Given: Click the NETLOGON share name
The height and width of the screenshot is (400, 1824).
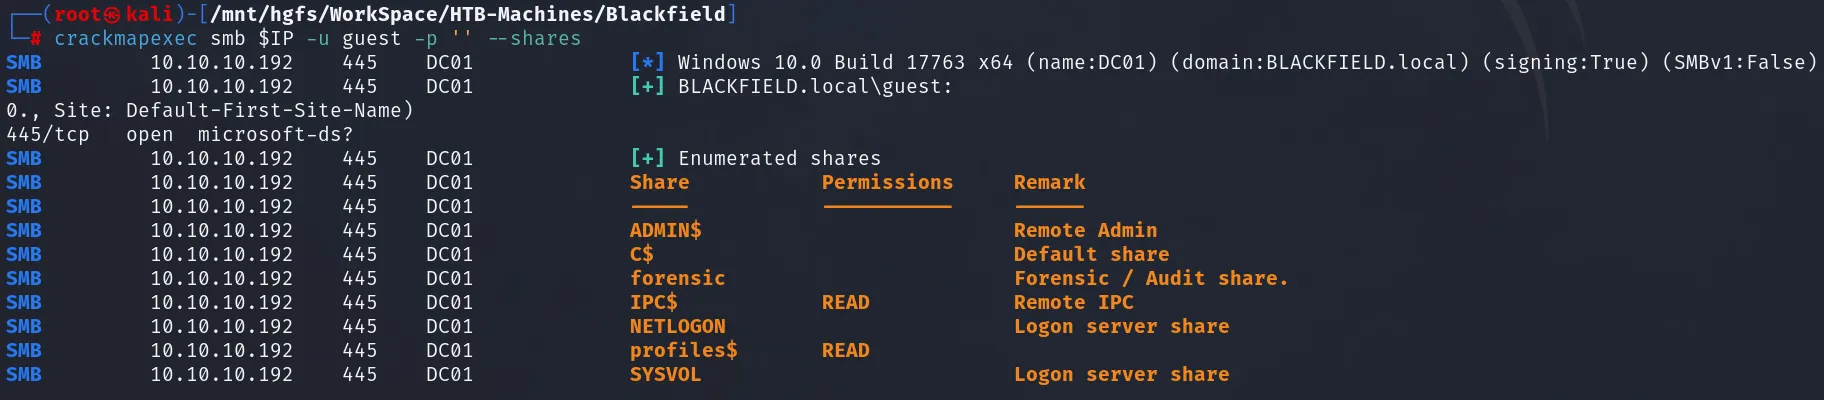Looking at the screenshot, I should point(678,326).
